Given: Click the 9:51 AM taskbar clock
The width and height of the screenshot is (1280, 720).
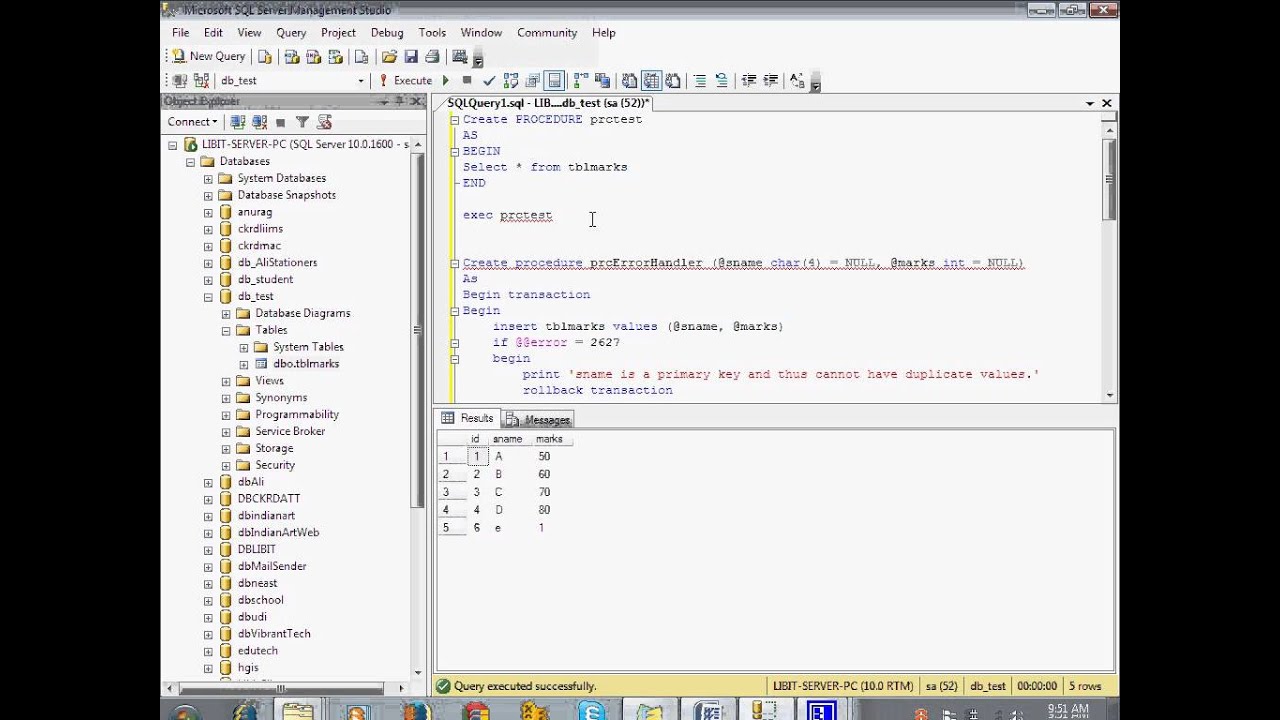Looking at the screenshot, I should pyautogui.click(x=1067, y=709).
